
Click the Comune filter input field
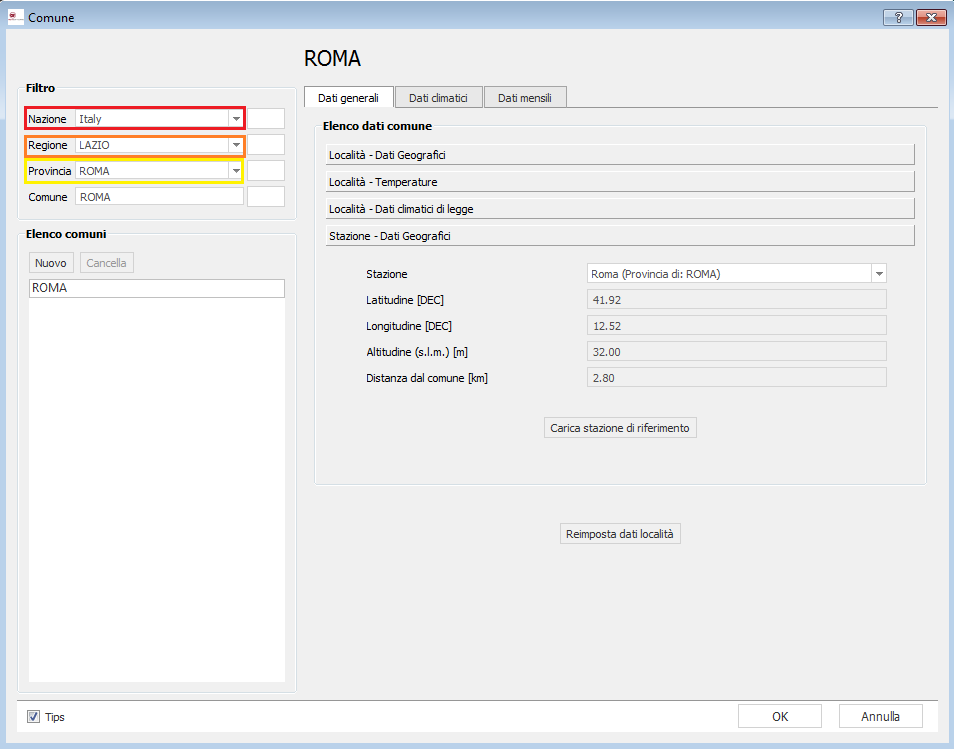click(x=160, y=197)
